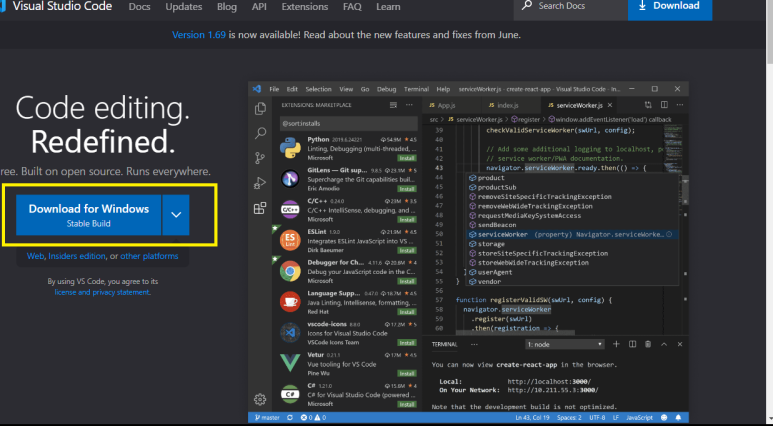773x426 pixels.
Task: Select the Search icon in activity bar
Action: [260, 133]
